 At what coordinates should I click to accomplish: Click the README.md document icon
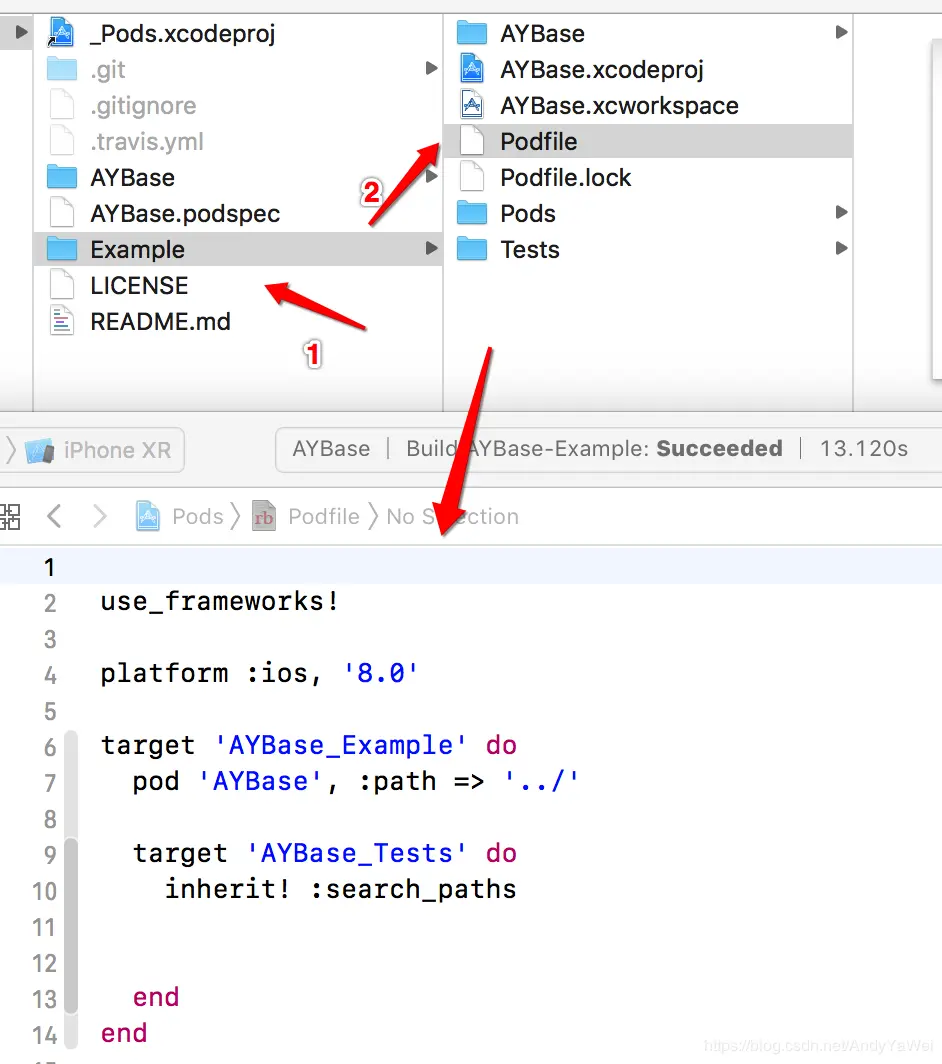(62, 321)
